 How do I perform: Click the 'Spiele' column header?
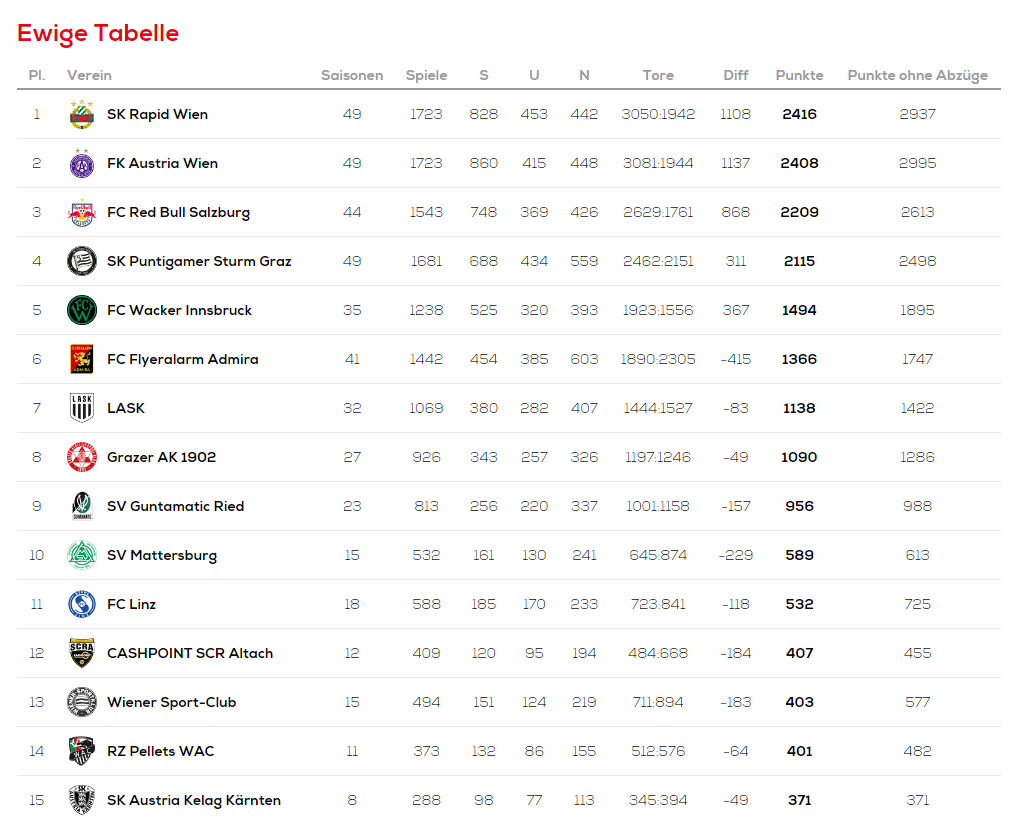pyautogui.click(x=426, y=75)
